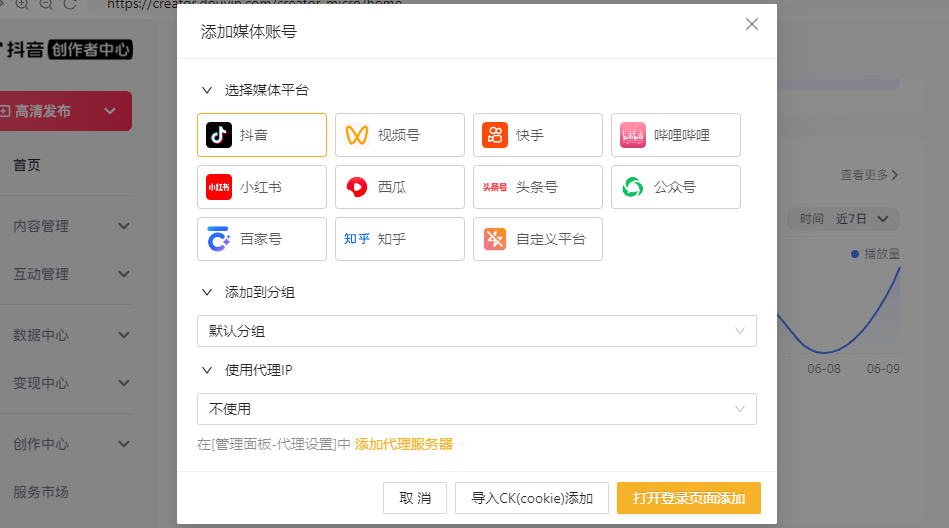This screenshot has height=528, width=949.
Task: Click the 取消 cancel button
Action: 415,498
